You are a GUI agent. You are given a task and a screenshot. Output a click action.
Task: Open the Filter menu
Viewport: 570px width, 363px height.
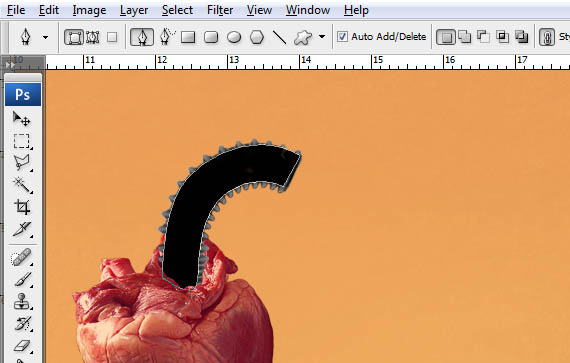(x=220, y=10)
